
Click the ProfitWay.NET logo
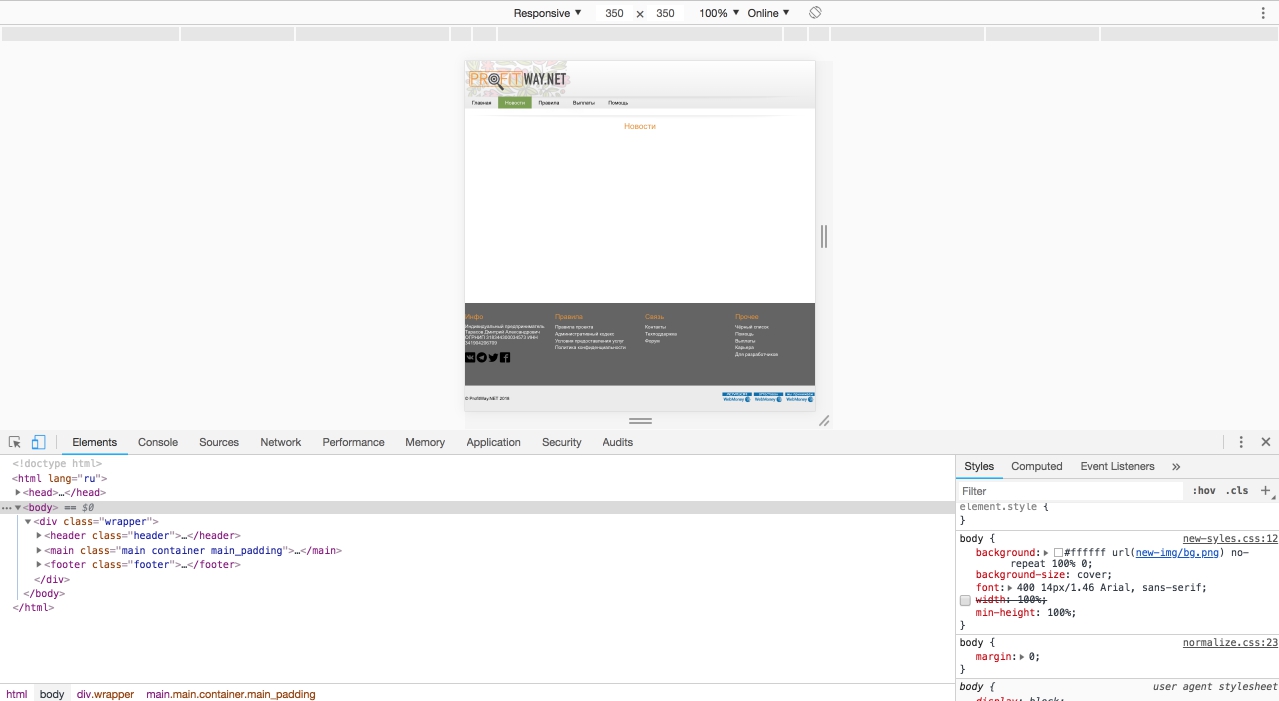pyautogui.click(x=517, y=79)
